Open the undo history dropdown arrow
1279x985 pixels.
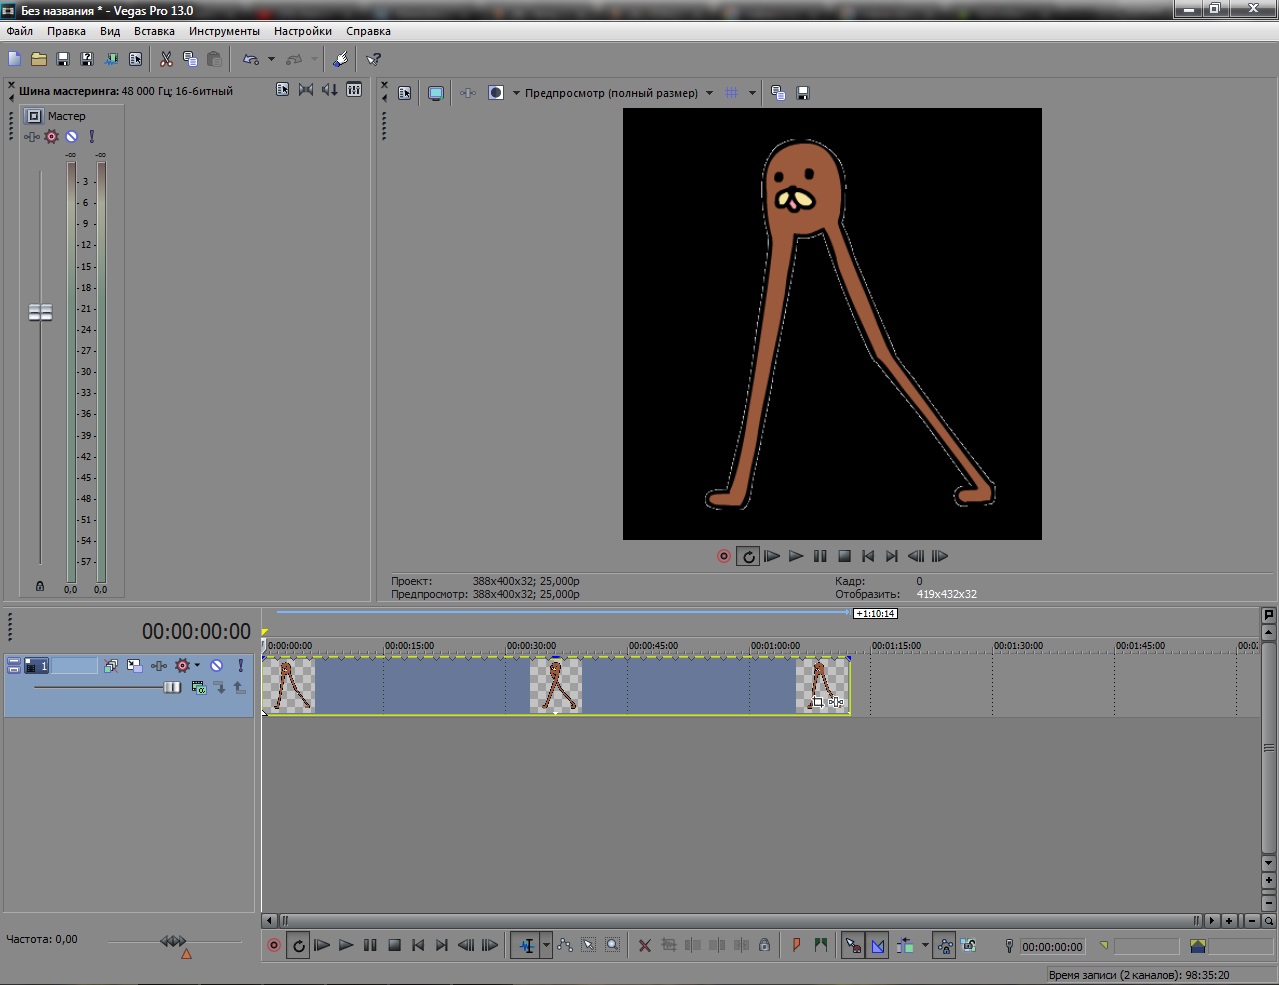pos(271,60)
